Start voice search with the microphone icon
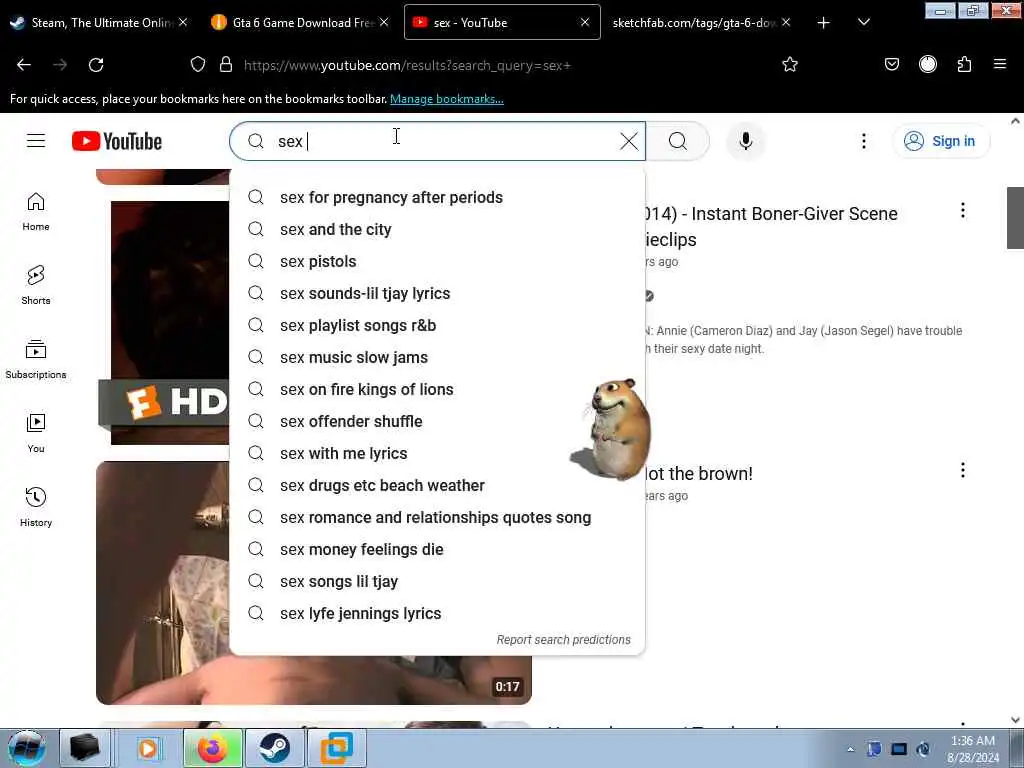1024x768 pixels. tap(746, 141)
